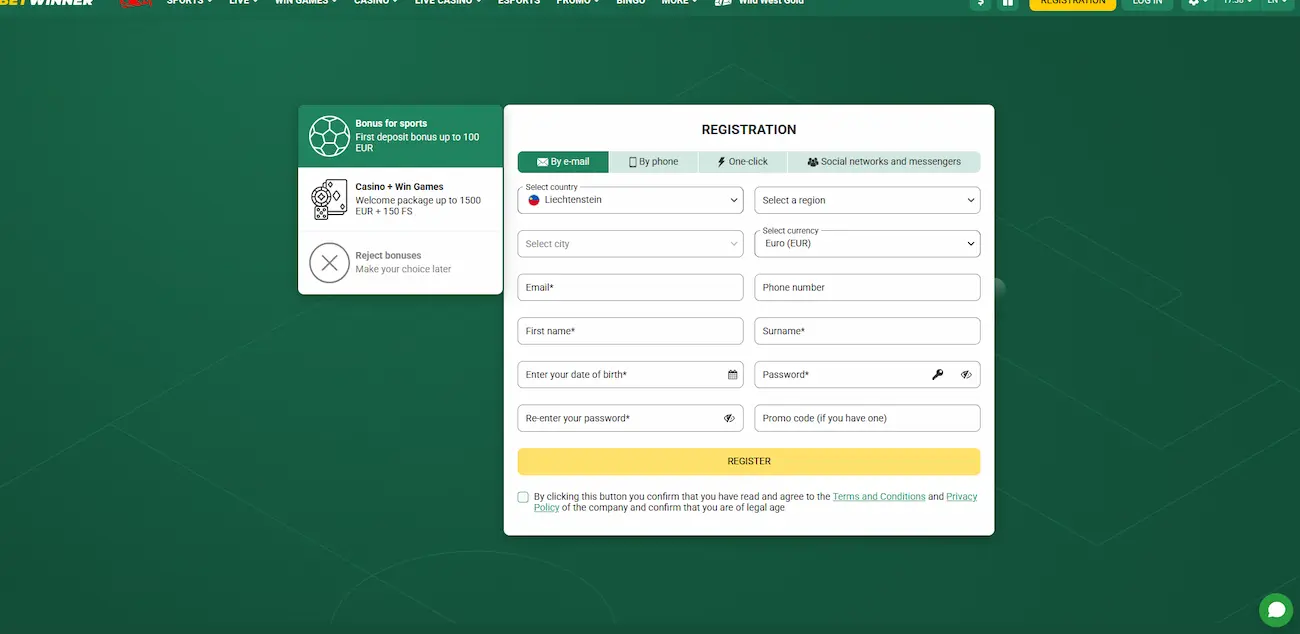Show password in the Password field
Screen dimensions: 1300x634
coord(966,375)
